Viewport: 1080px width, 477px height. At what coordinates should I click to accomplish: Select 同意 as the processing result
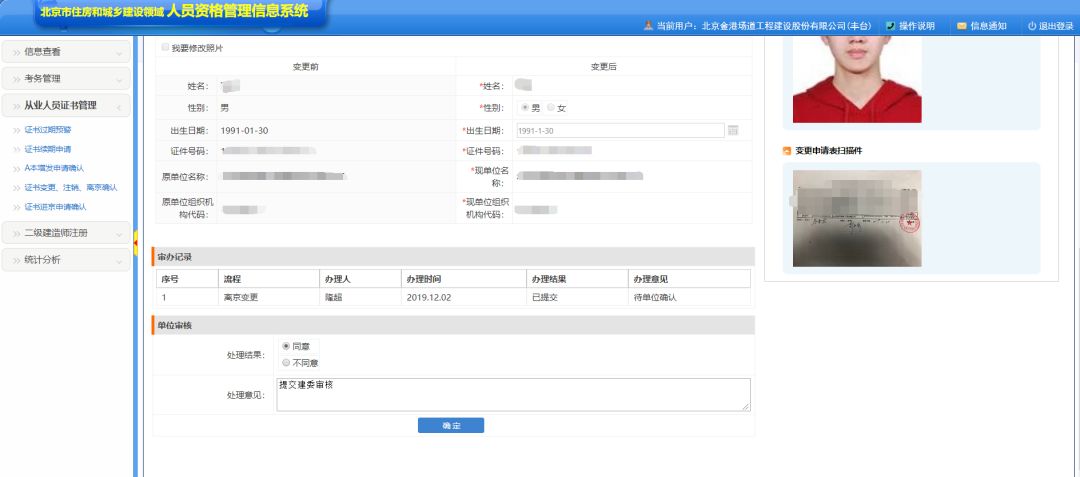287,346
